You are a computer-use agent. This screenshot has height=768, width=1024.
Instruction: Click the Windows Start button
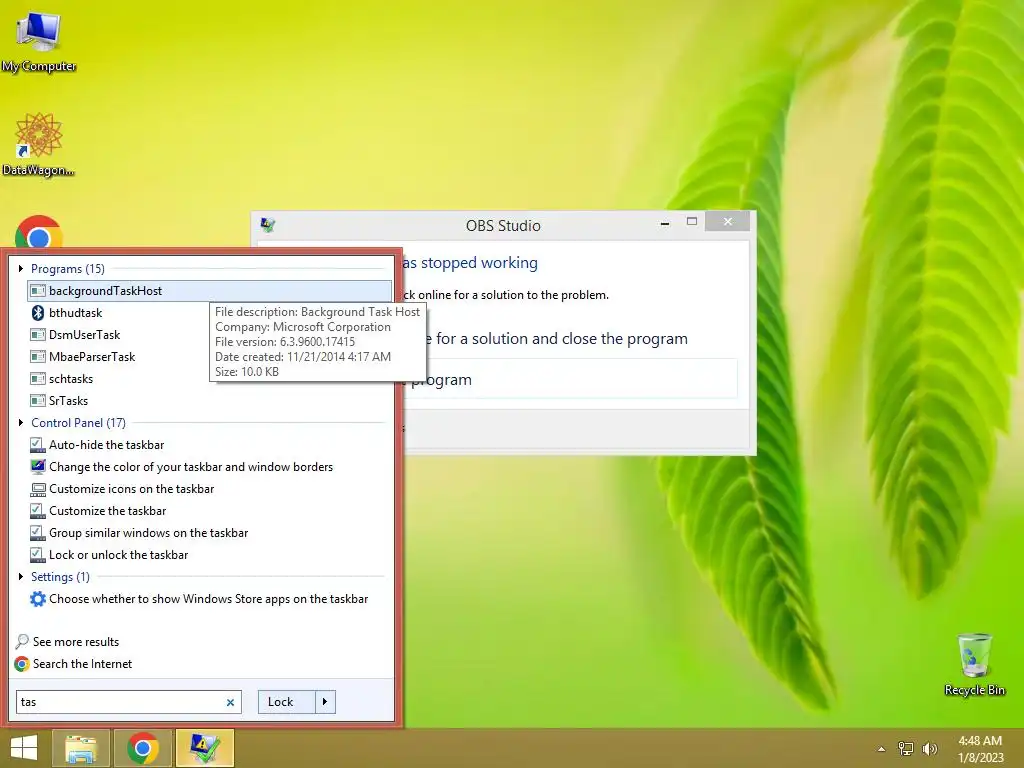pyautogui.click(x=24, y=748)
